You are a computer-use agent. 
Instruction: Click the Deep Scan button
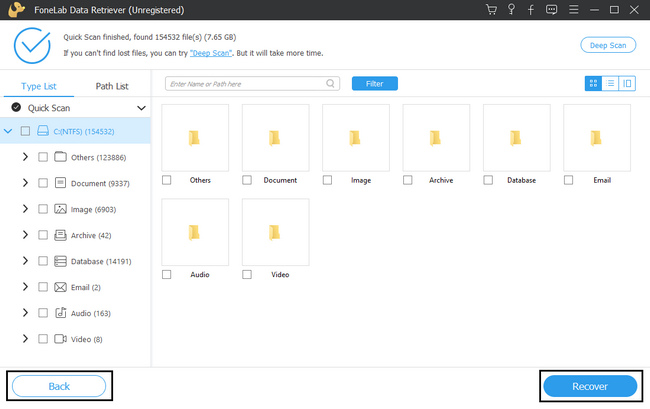point(608,45)
